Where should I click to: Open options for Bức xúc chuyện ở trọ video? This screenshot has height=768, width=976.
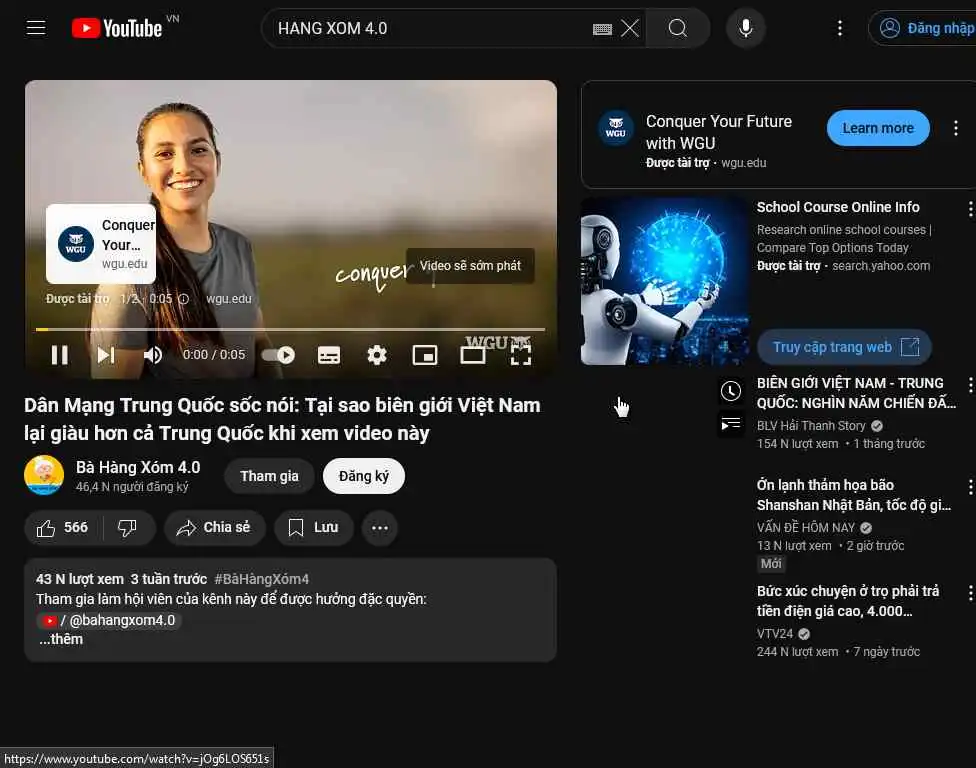(x=970, y=592)
